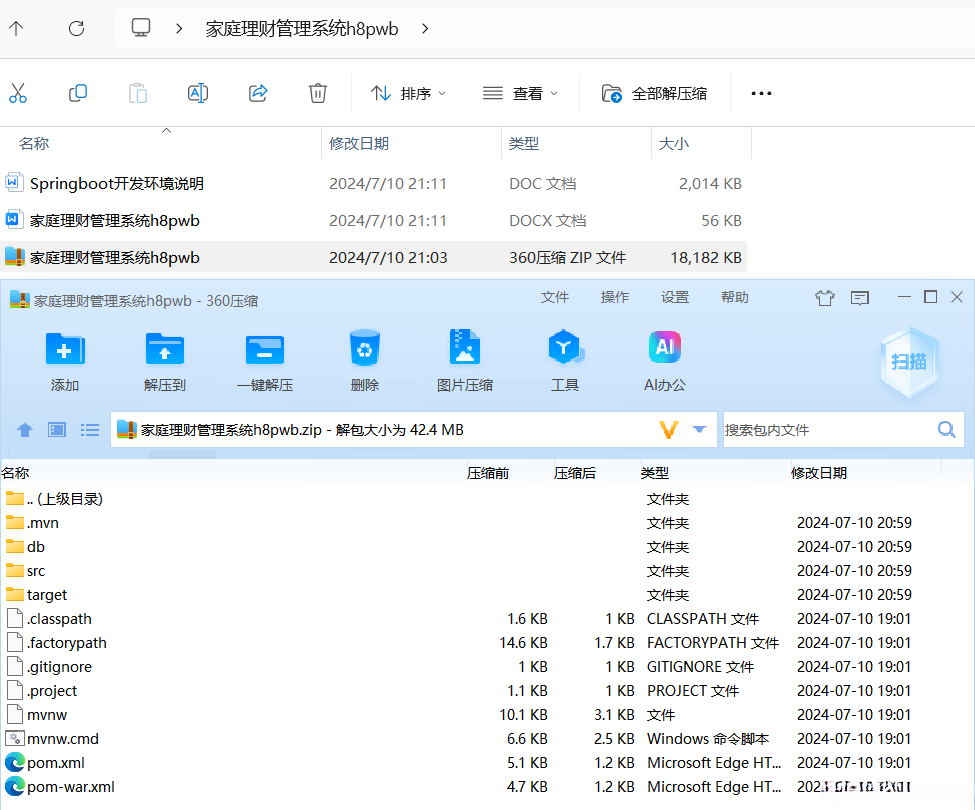This screenshot has height=810, width=975.
Task: Click the Delete trash icon in Explorer
Action: 318,93
